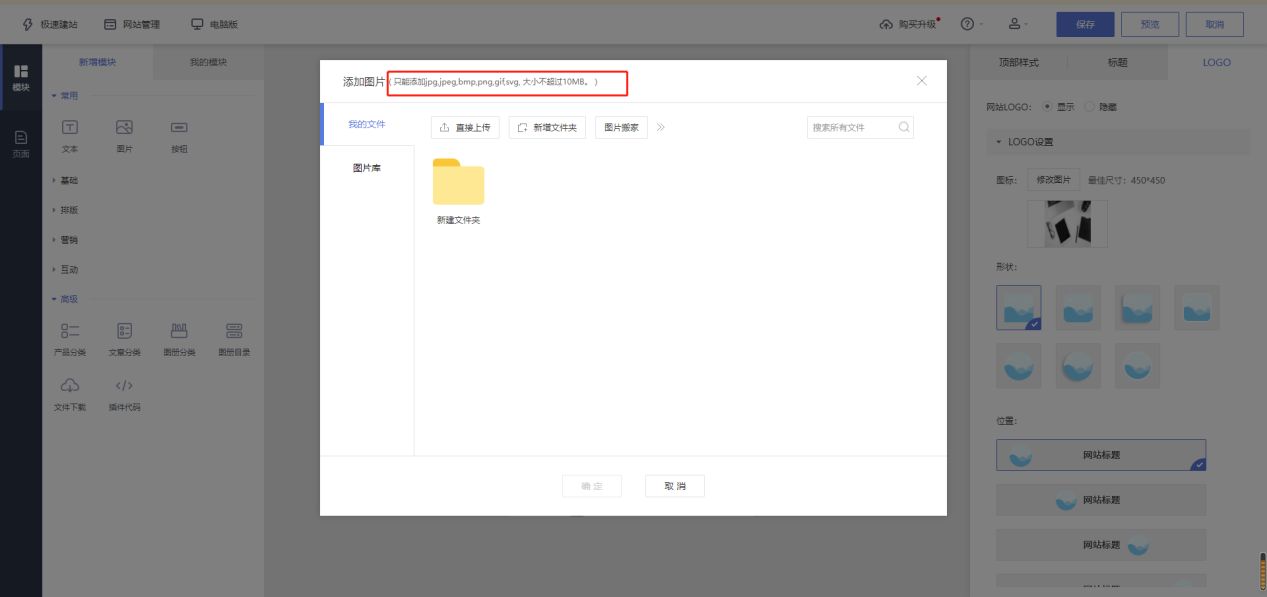Switch to the 标题 tab in the right panel

click(x=1117, y=62)
